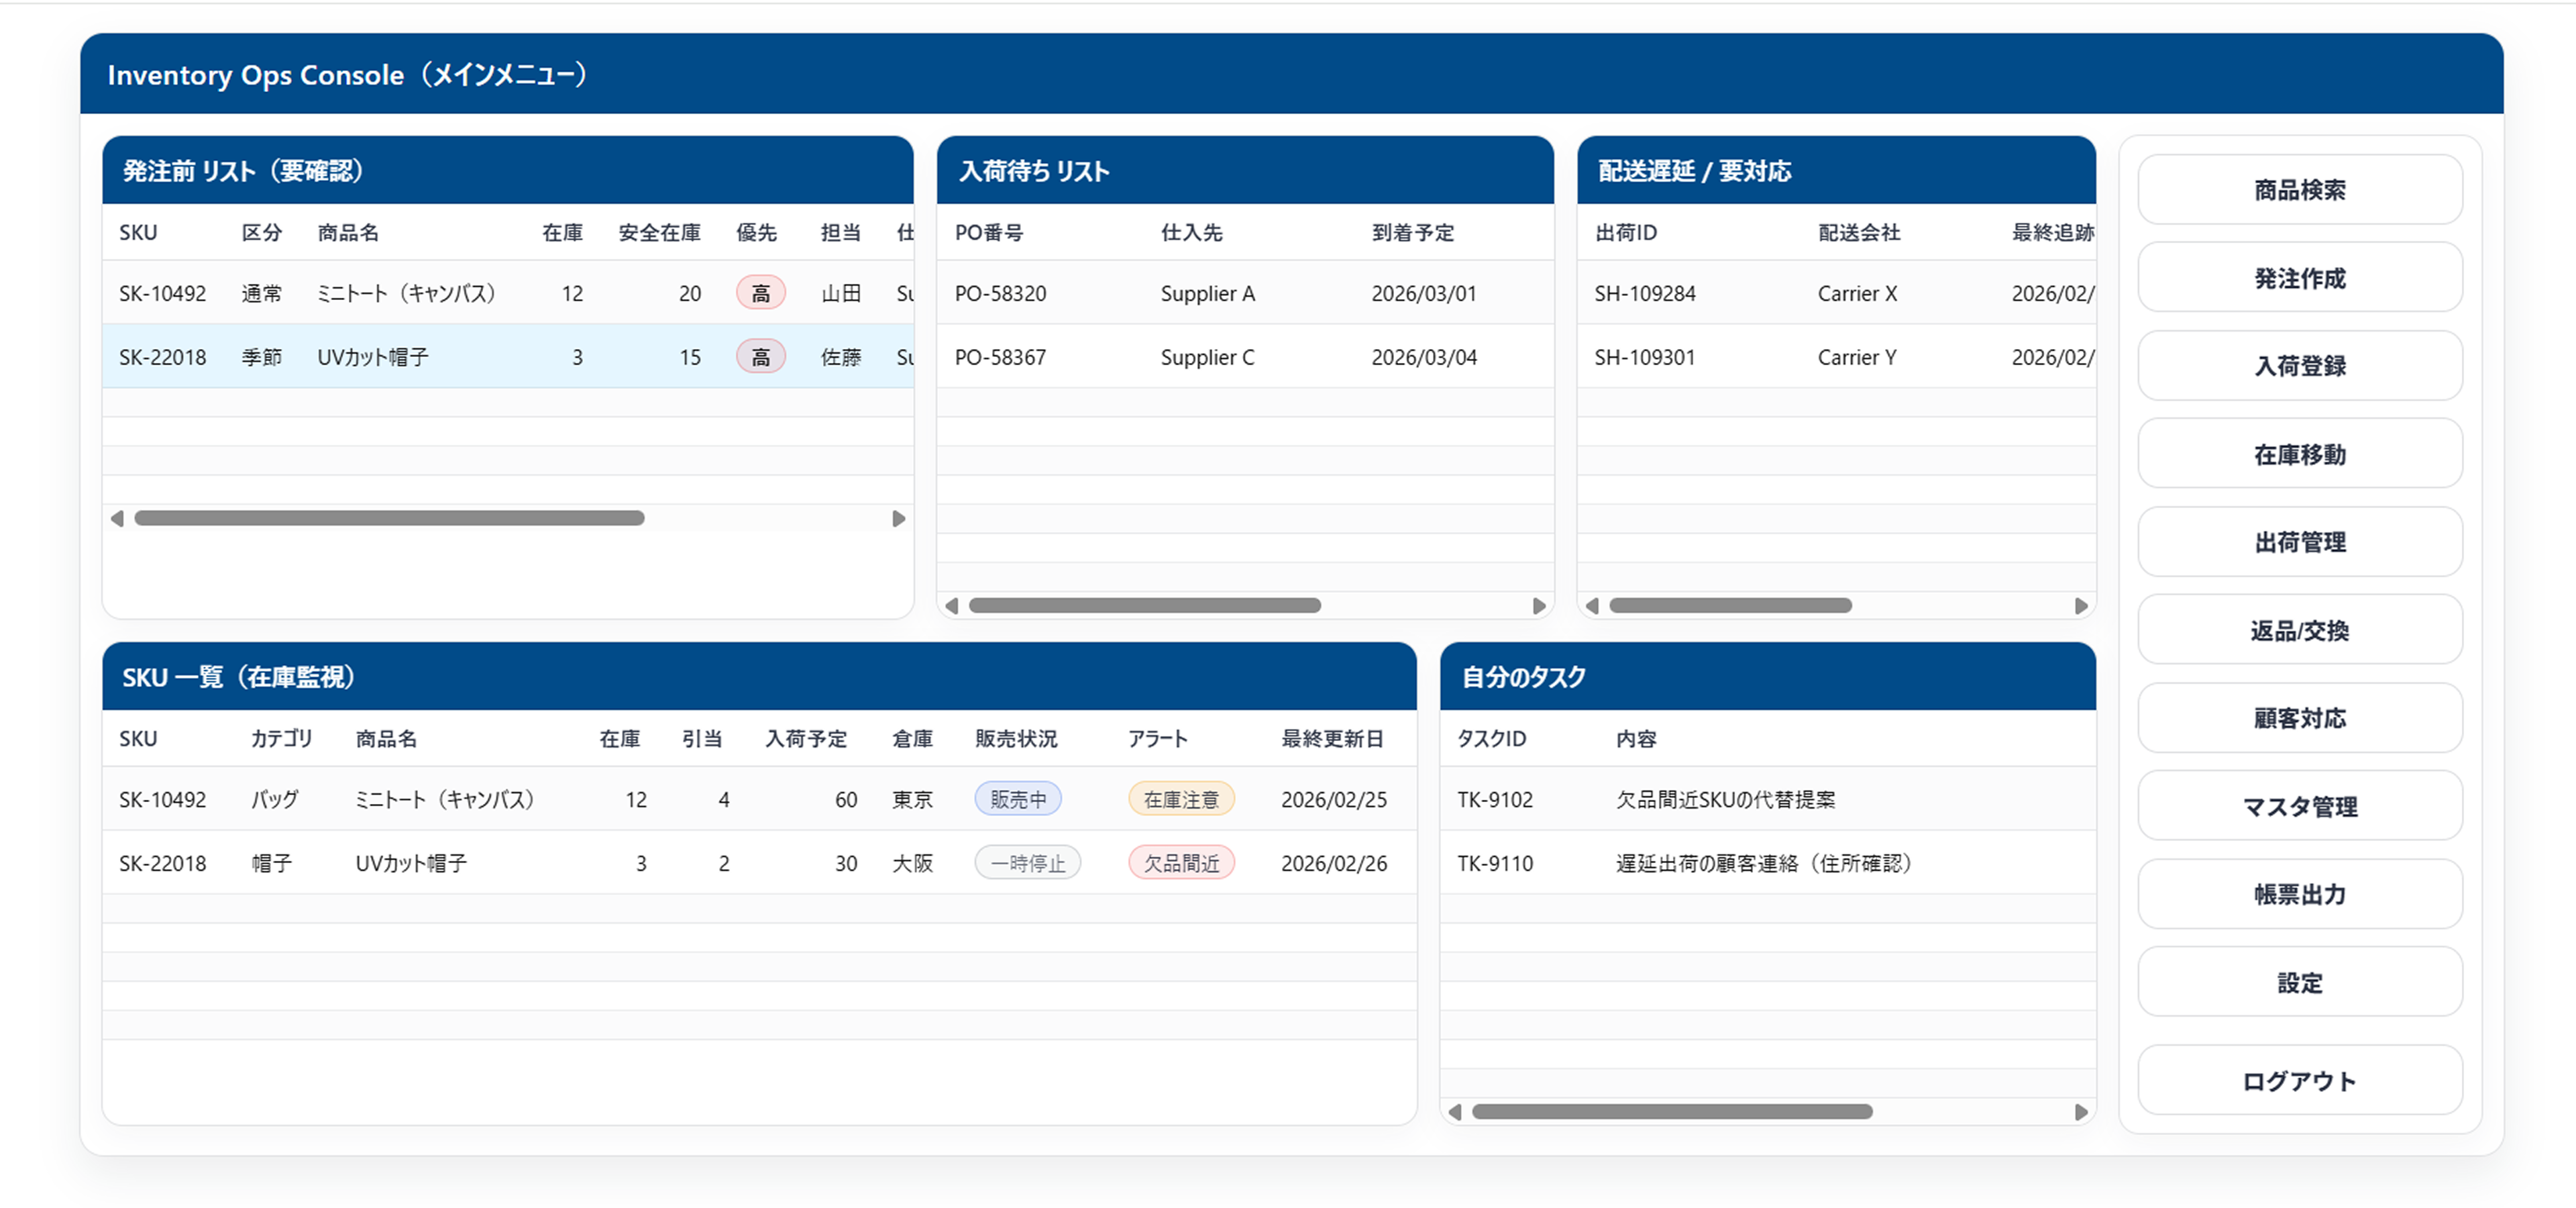The image size is (2576, 1208).
Task: Click the 高 priority badge for UVカット帽子
Action: (x=760, y=356)
